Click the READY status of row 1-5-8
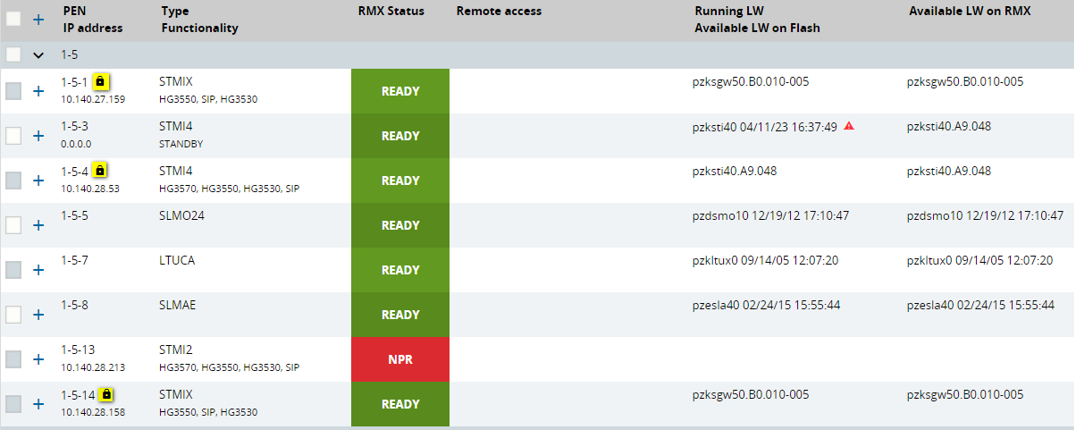Screen dimensions: 1074x430 click(400, 314)
